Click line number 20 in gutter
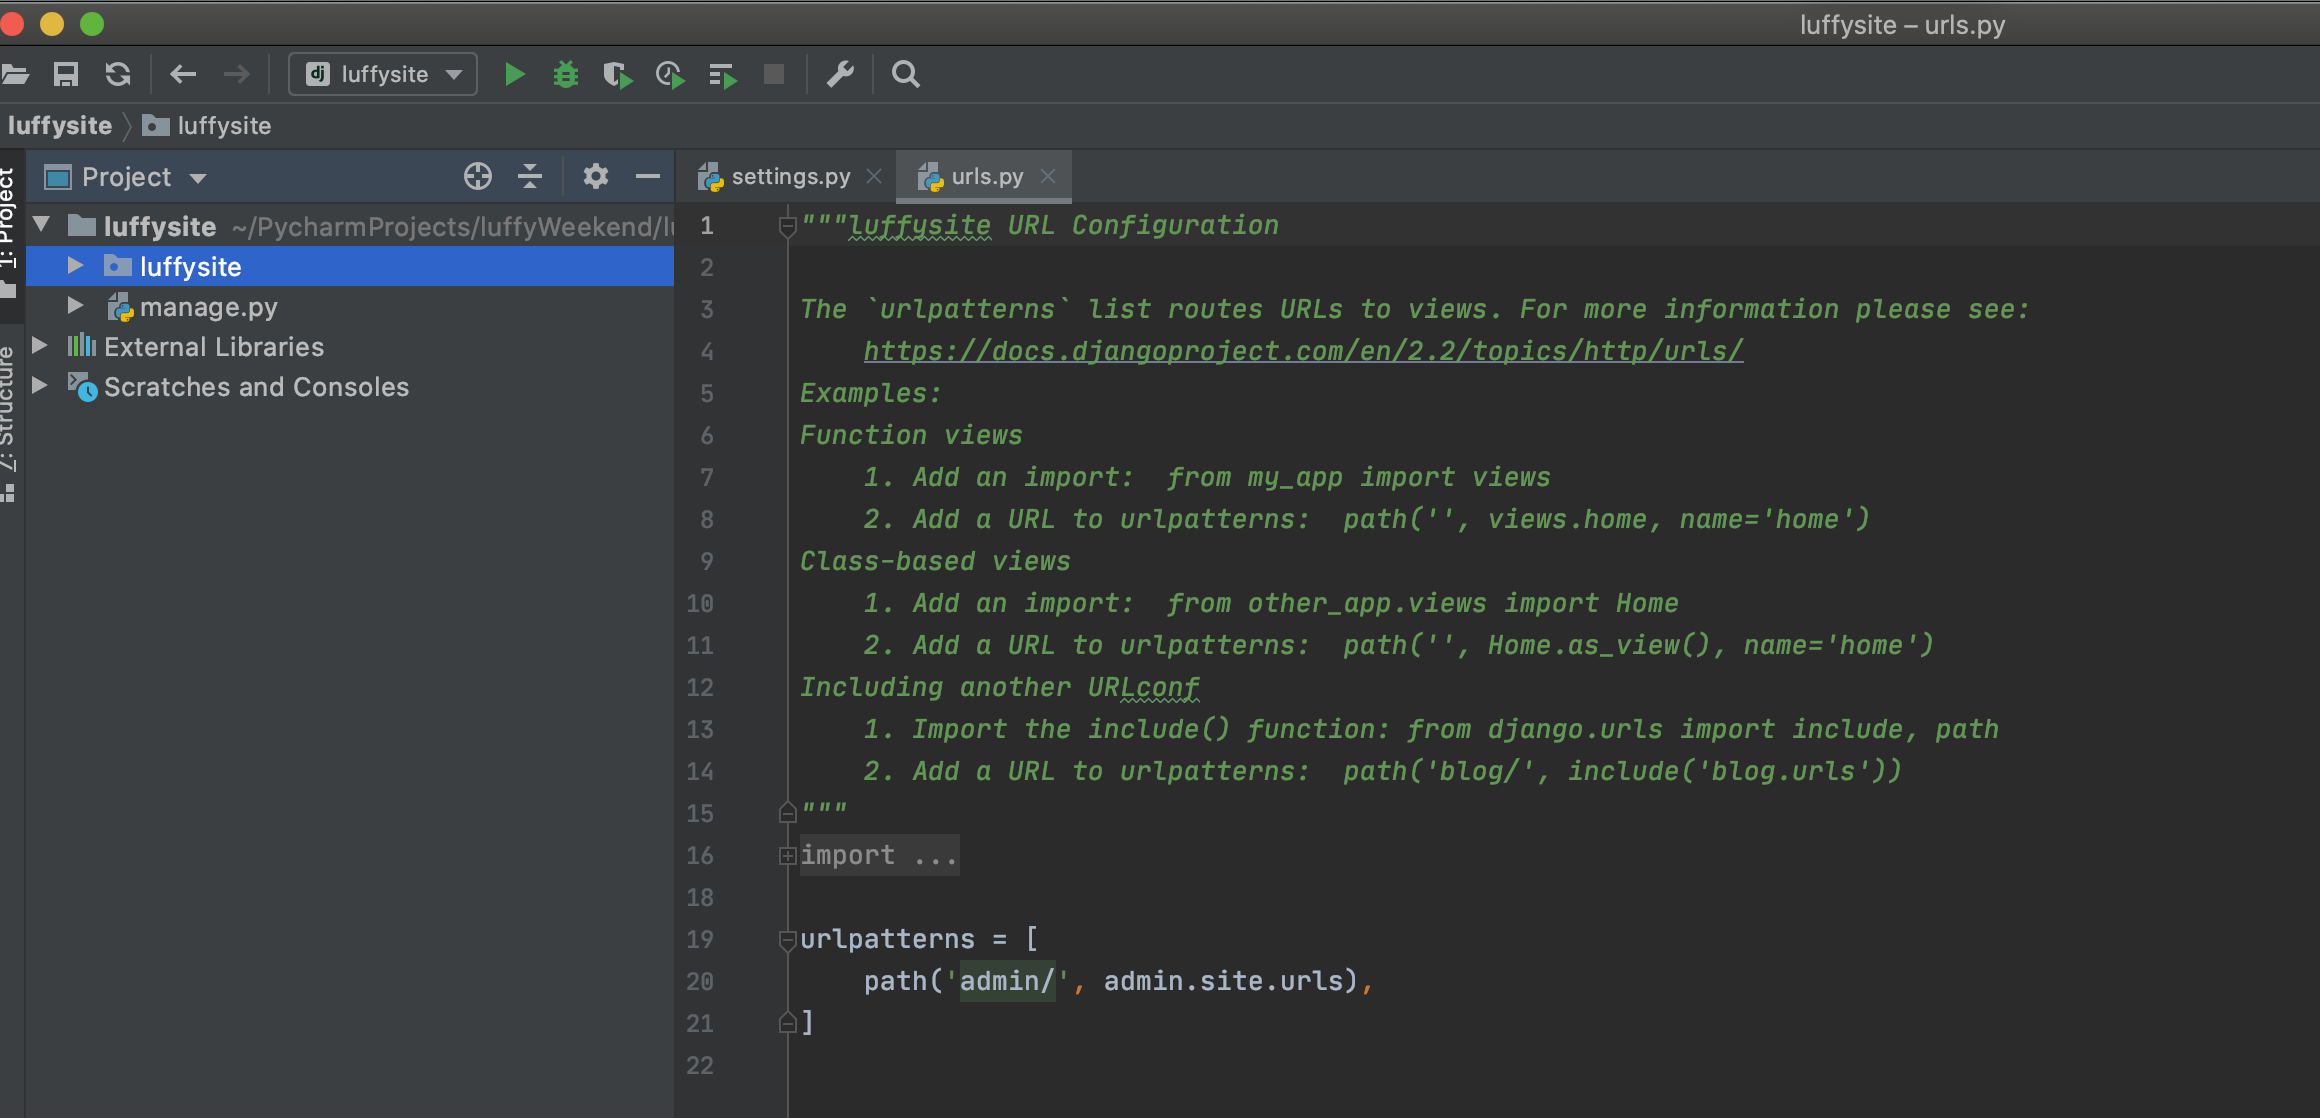This screenshot has height=1118, width=2320. click(x=700, y=982)
